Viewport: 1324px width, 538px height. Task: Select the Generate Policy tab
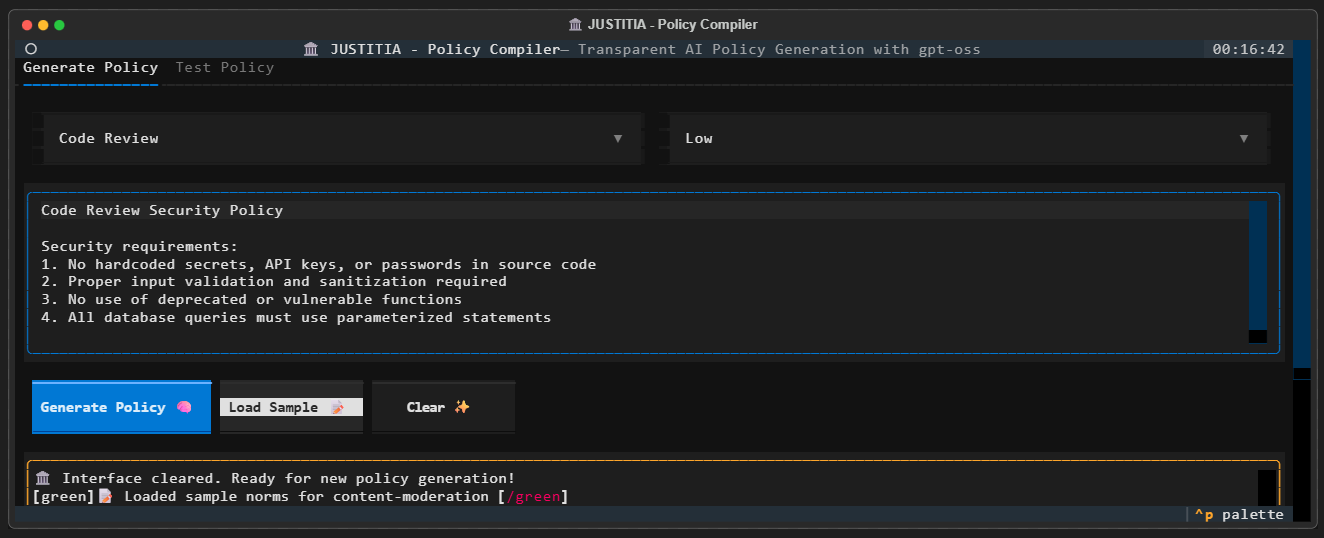90,68
